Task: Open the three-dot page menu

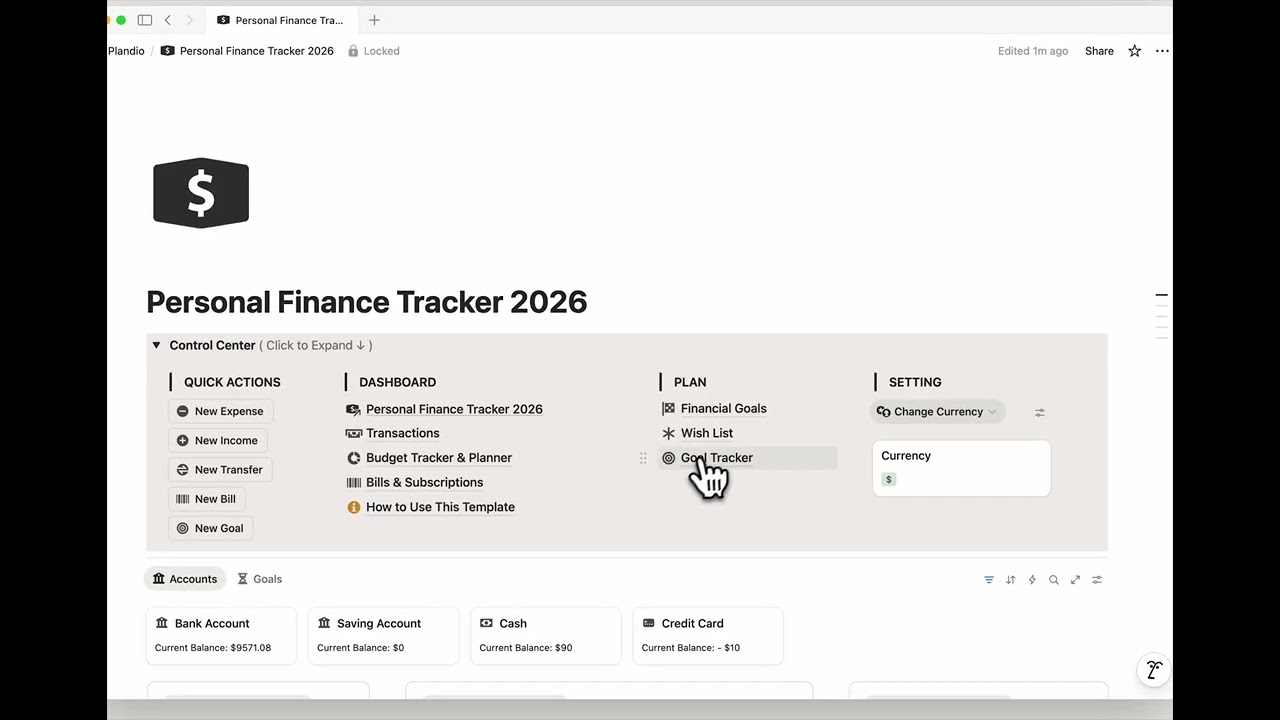Action: click(x=1162, y=51)
